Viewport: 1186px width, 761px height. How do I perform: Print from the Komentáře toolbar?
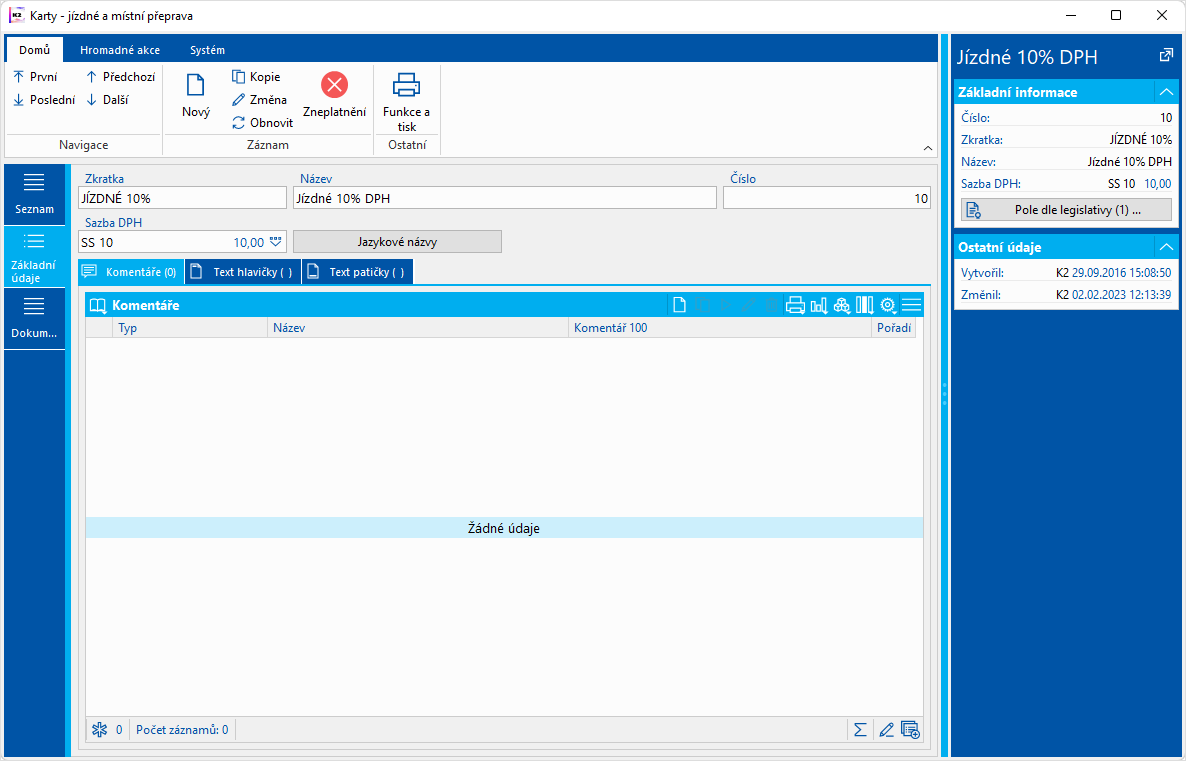[795, 305]
